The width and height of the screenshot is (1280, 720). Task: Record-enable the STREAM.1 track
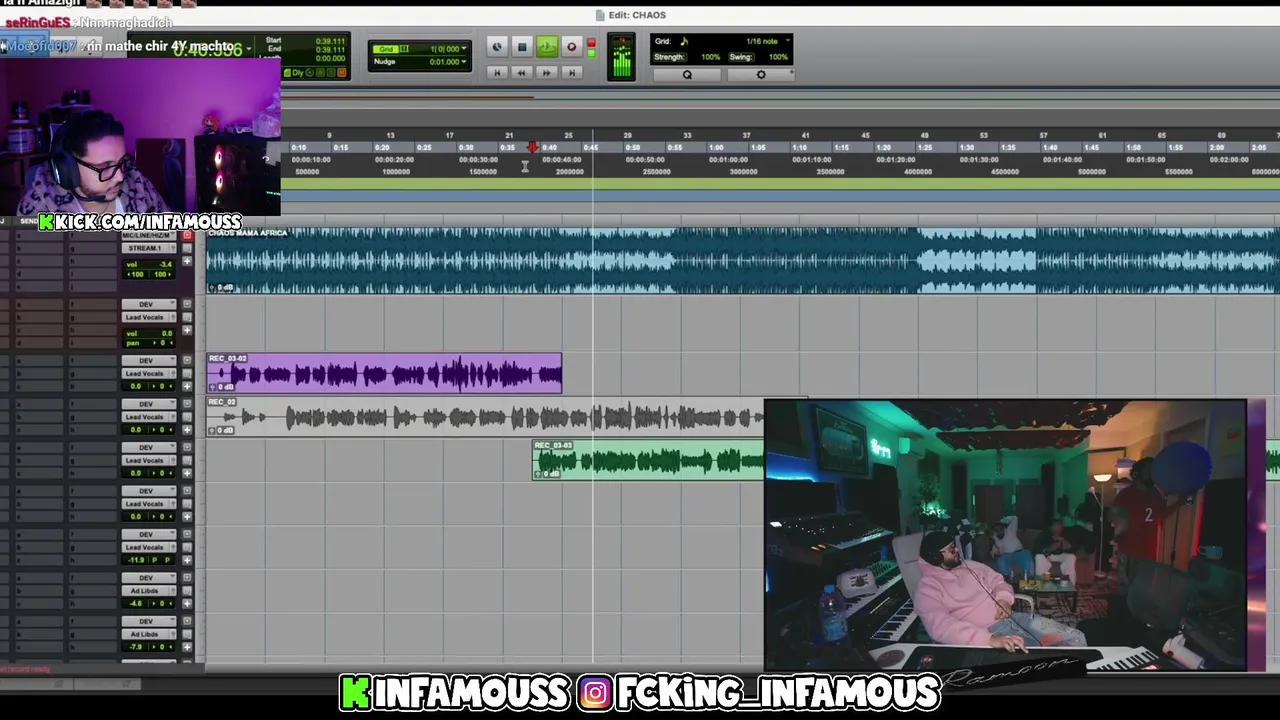187,236
